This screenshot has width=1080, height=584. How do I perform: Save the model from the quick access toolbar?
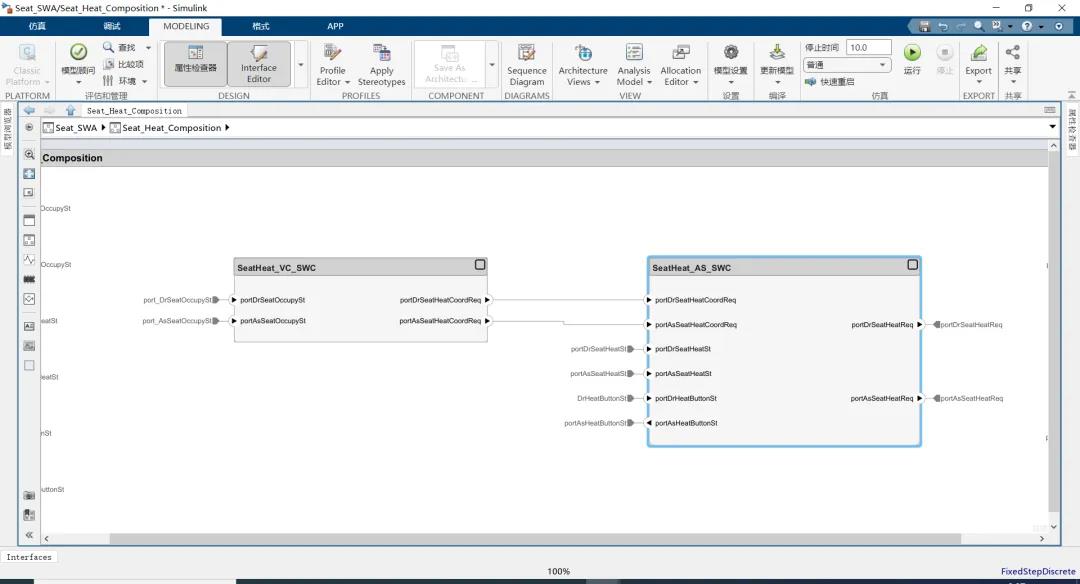click(924, 26)
